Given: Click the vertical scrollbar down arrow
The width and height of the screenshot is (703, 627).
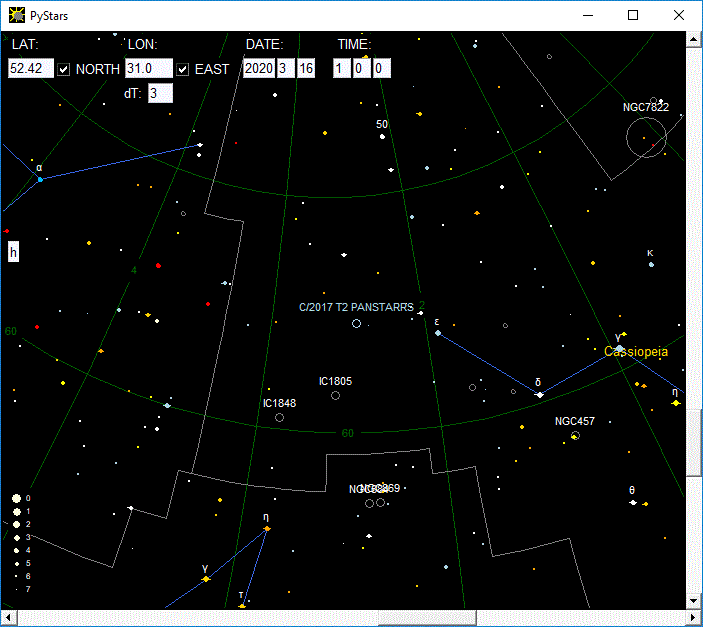Looking at the screenshot, I should click(694, 601).
